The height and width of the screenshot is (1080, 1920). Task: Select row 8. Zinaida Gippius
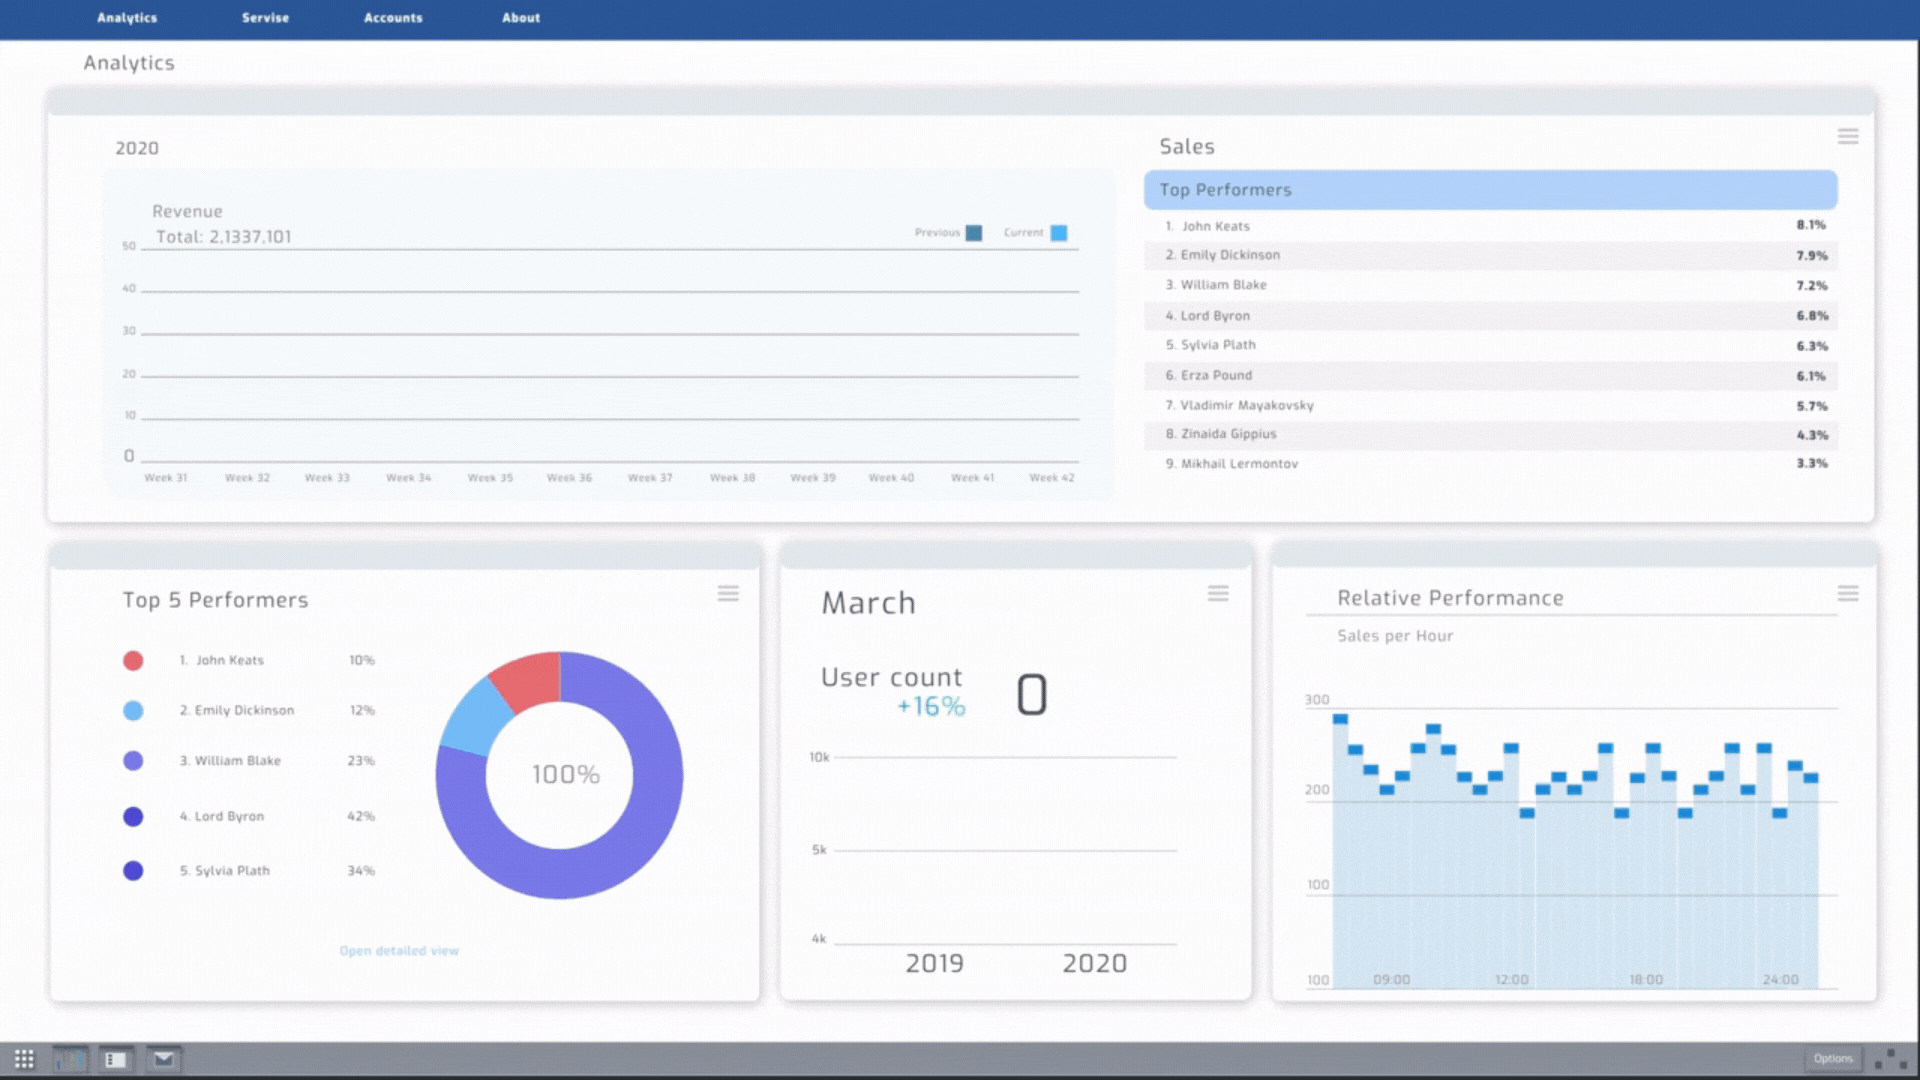click(1490, 435)
